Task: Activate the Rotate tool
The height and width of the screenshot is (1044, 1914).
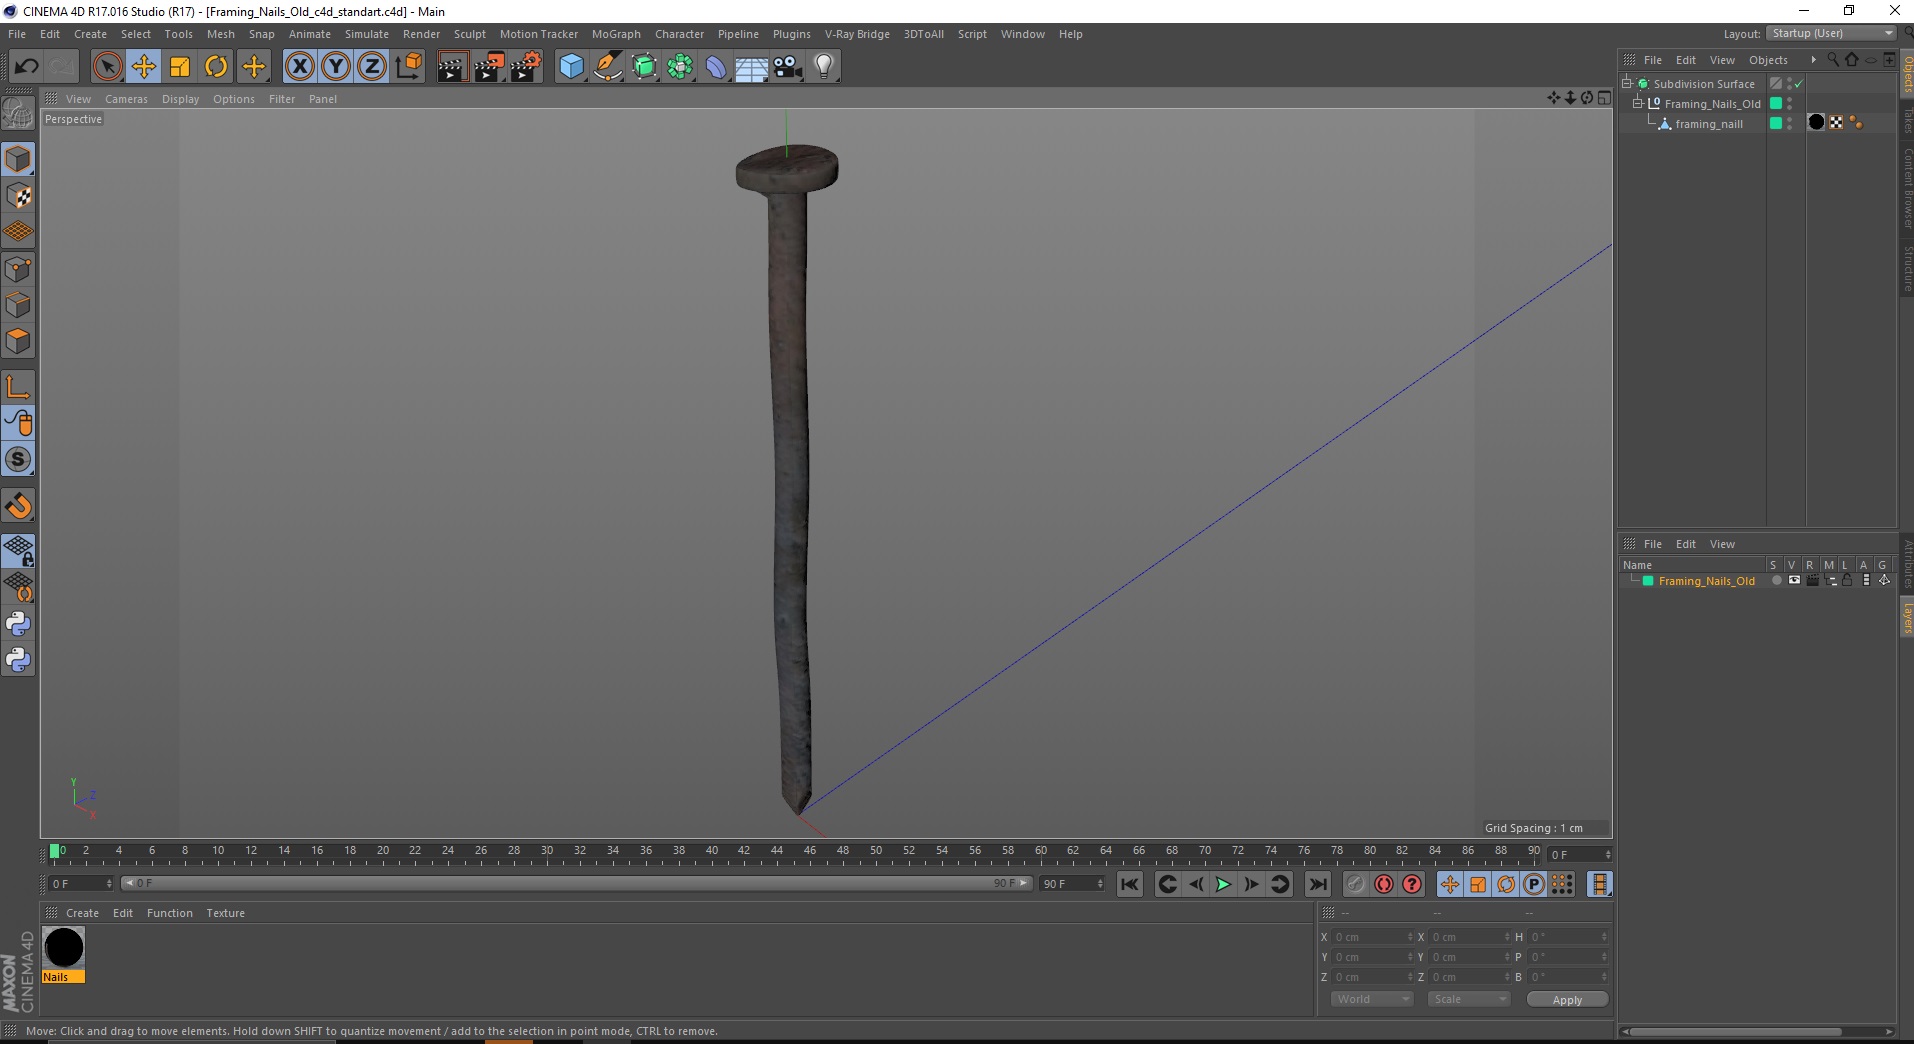Action: (x=216, y=67)
